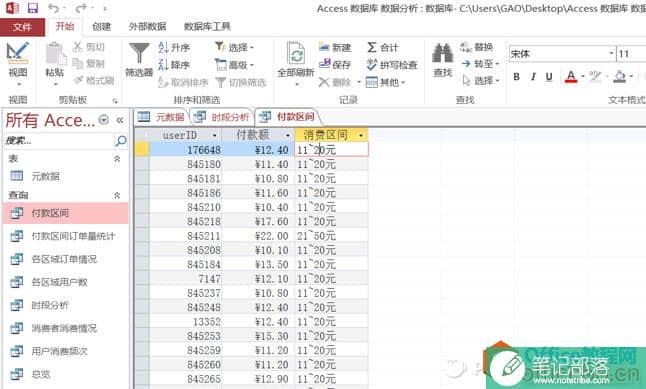The width and height of the screenshot is (646, 389).
Task: Open the 高级 advanced filter dropdown
Action: 234,65
